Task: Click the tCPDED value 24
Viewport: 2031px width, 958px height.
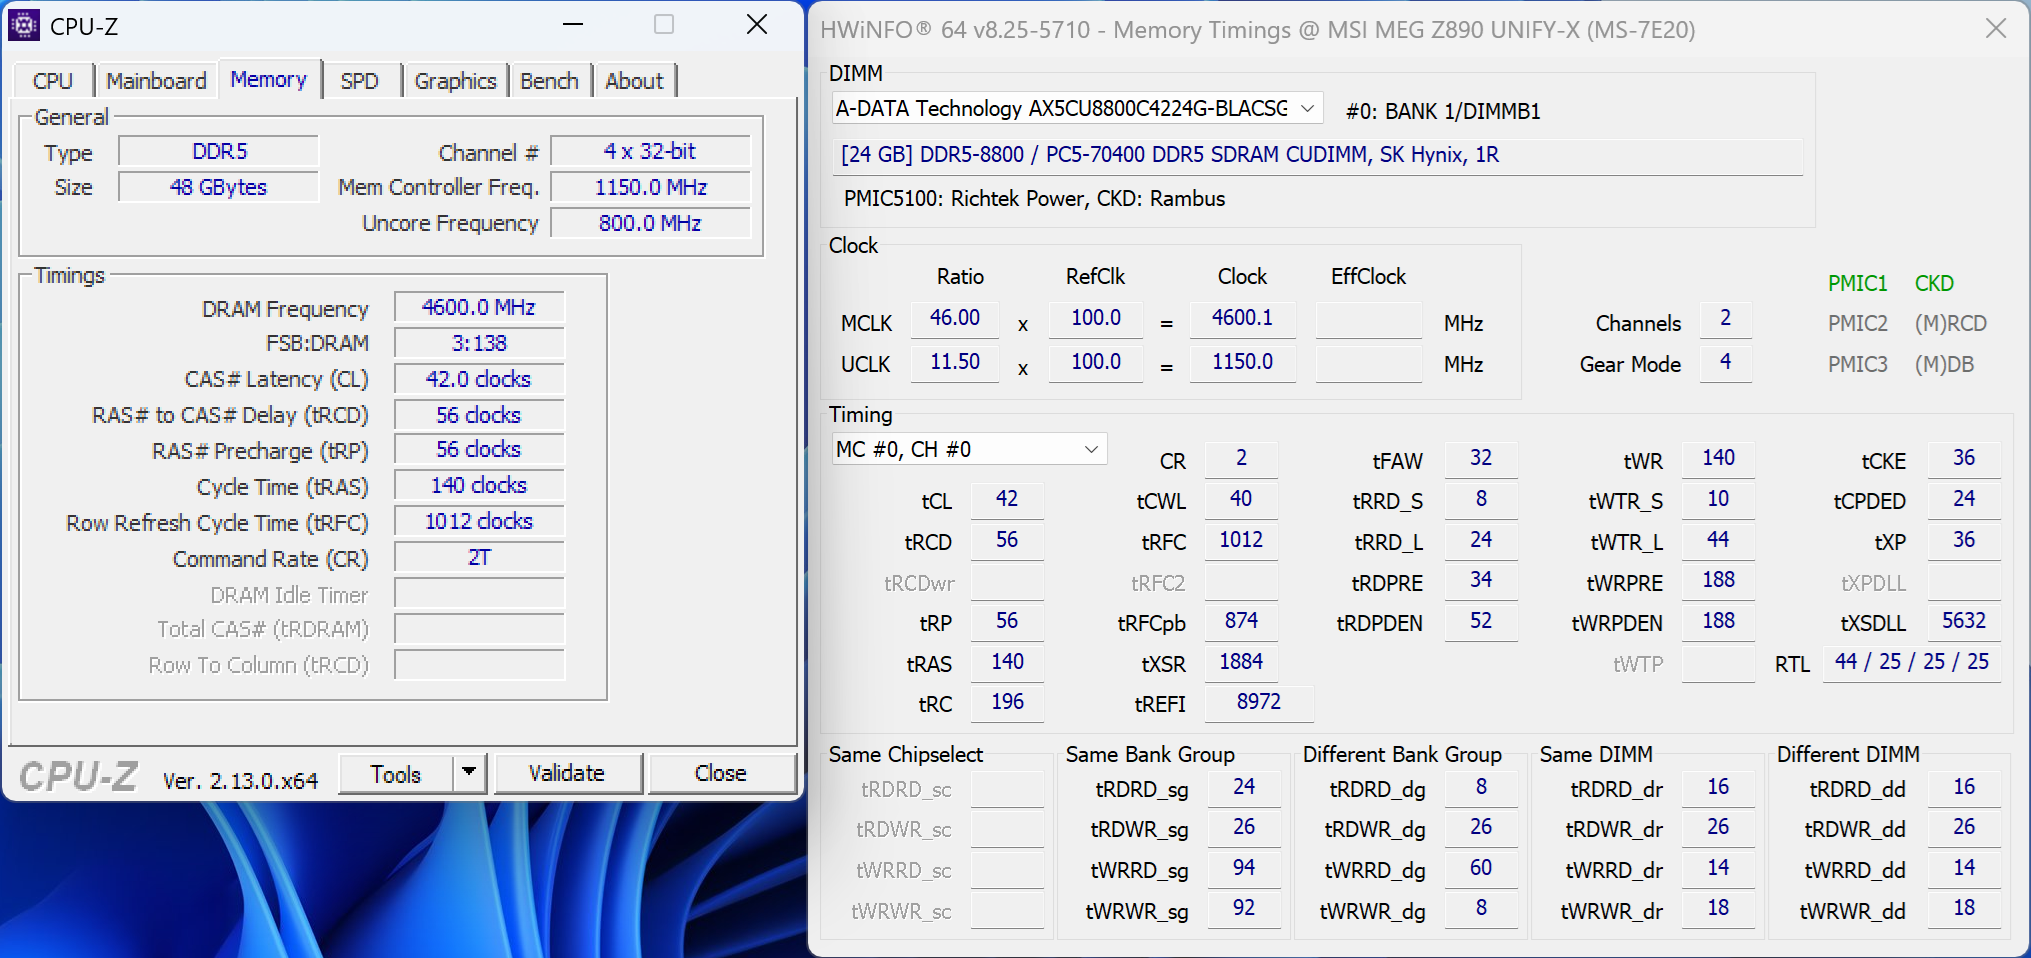Action: tap(1964, 499)
